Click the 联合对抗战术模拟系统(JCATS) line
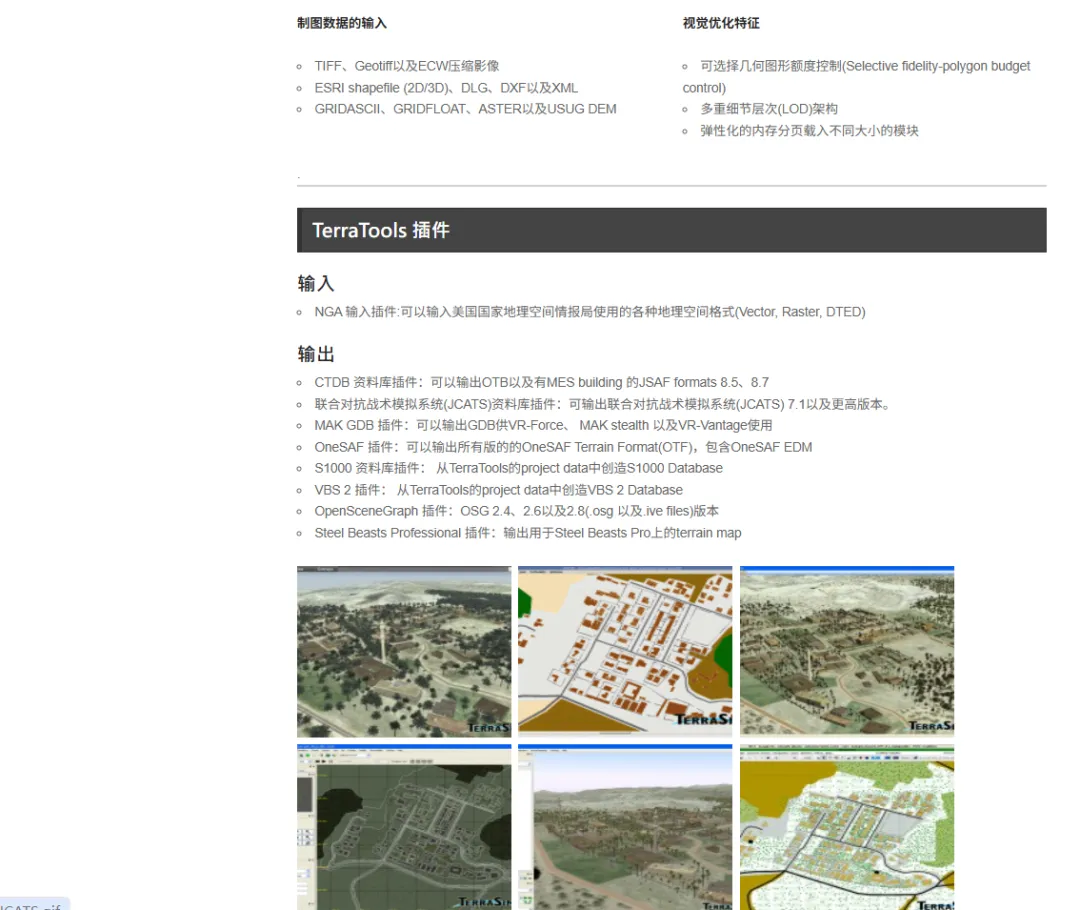Screen dimensions: 1080x910 click(x=603, y=404)
